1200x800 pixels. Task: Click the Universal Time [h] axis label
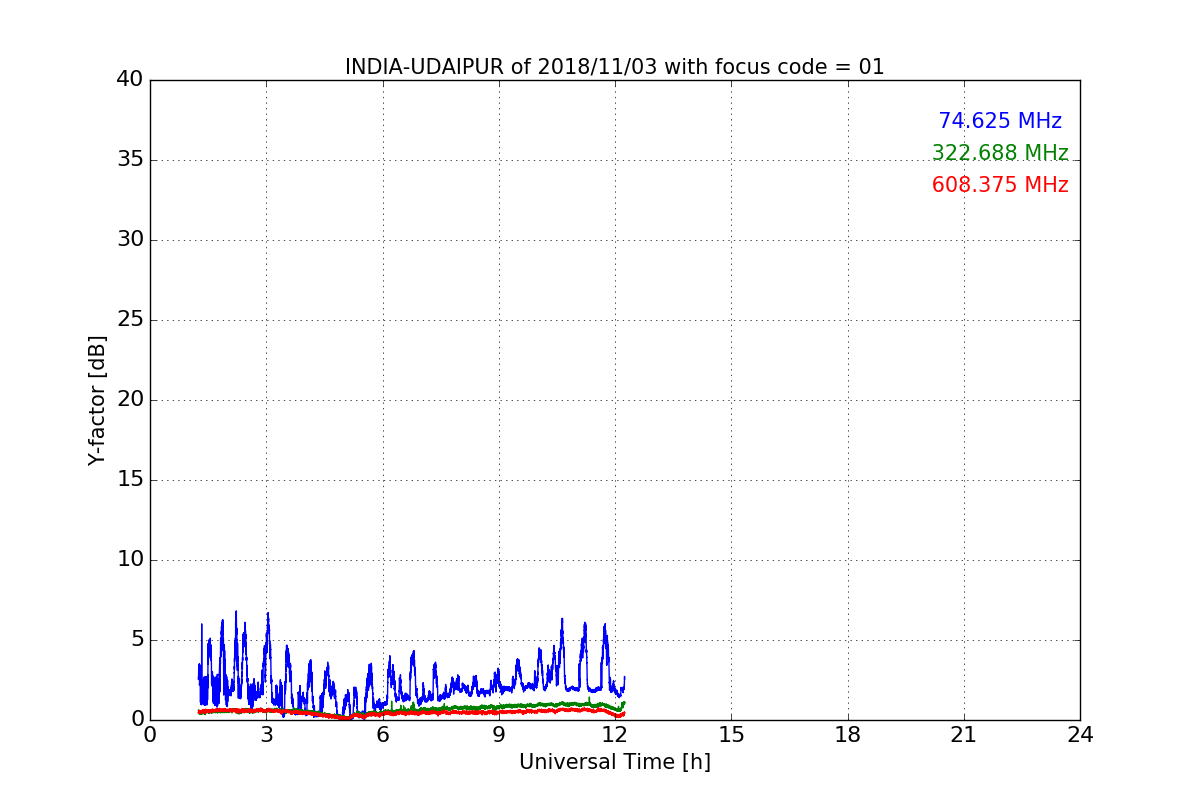(x=614, y=762)
